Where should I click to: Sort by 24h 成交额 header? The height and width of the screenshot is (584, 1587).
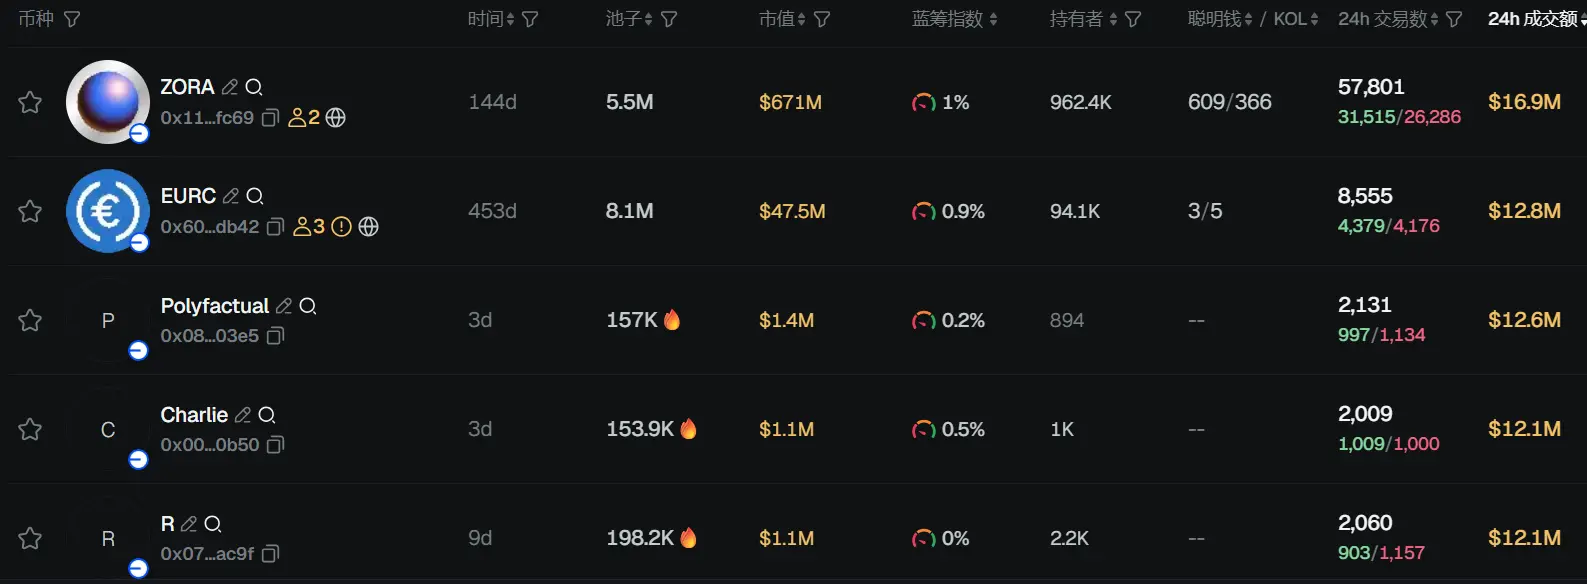tap(1536, 19)
